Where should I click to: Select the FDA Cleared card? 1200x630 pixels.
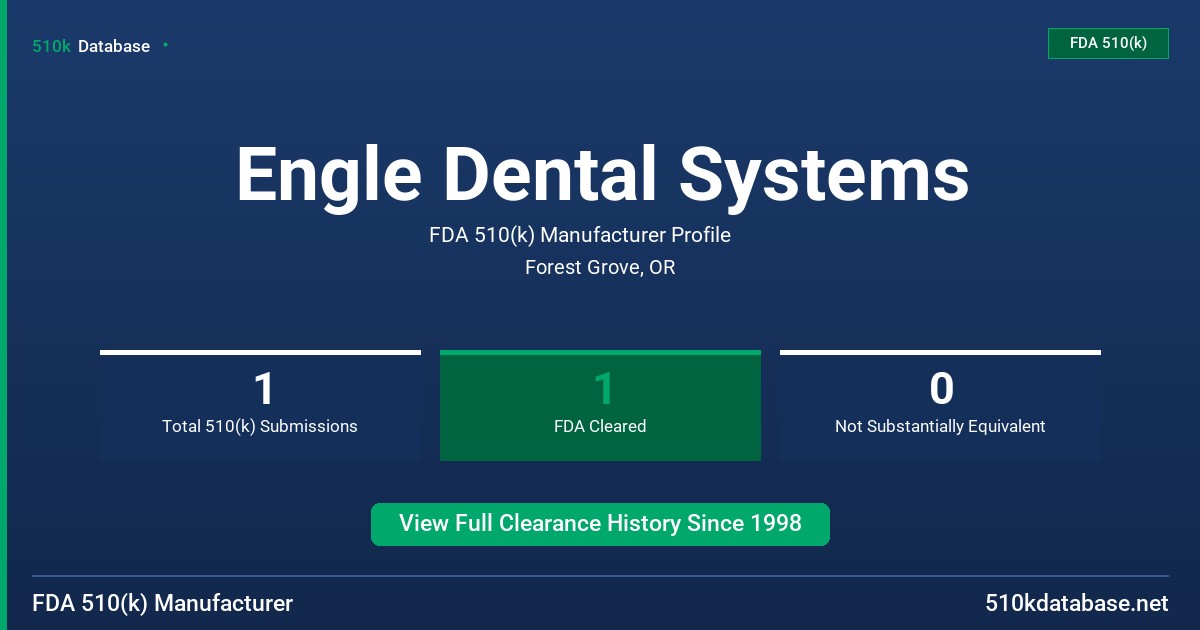click(600, 406)
